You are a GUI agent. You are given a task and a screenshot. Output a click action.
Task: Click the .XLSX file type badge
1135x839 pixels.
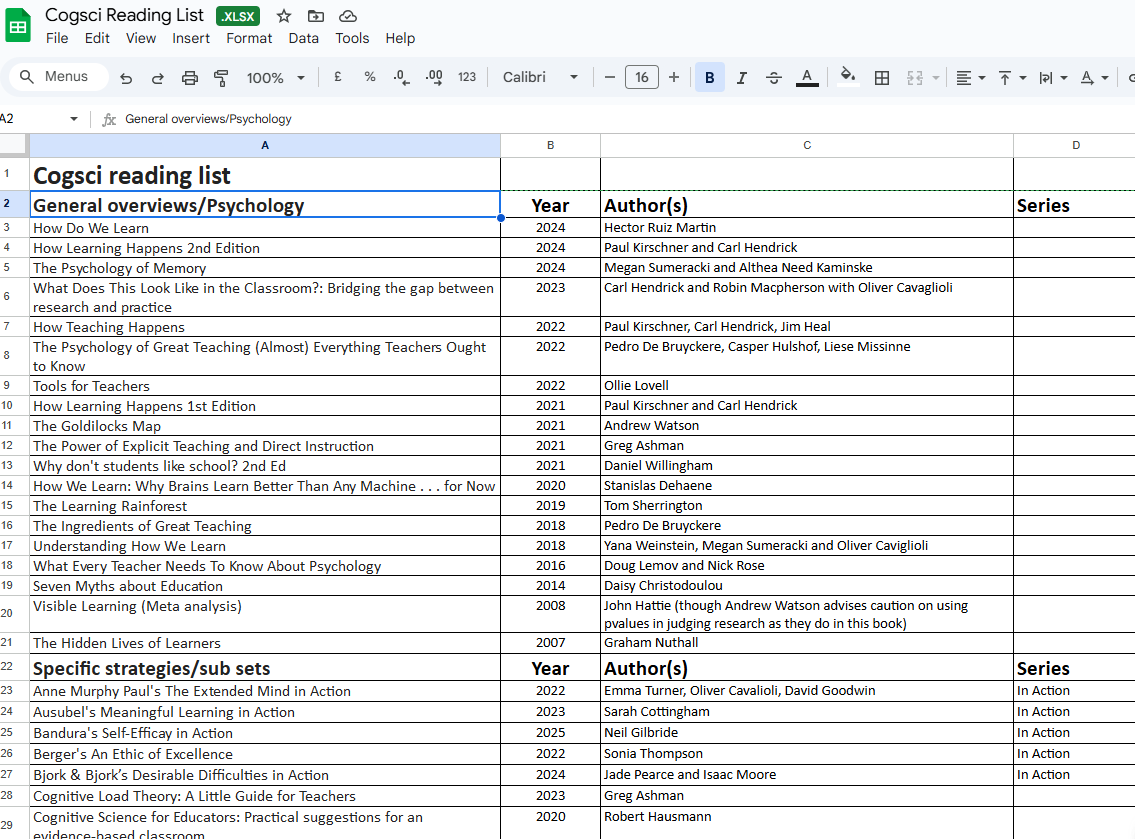tap(238, 16)
